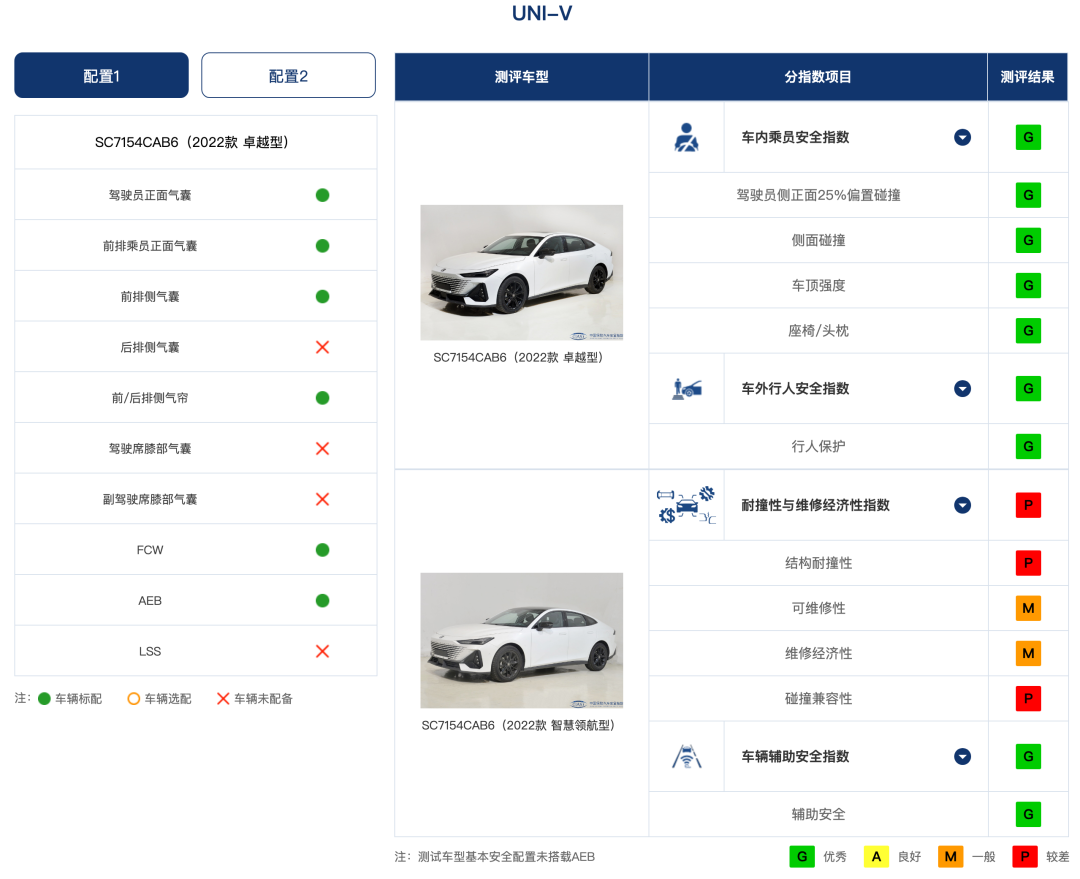This screenshot has width=1080, height=879.
Task: Collapse the 耐撞性与维修经济性指数 section
Action: (962, 505)
